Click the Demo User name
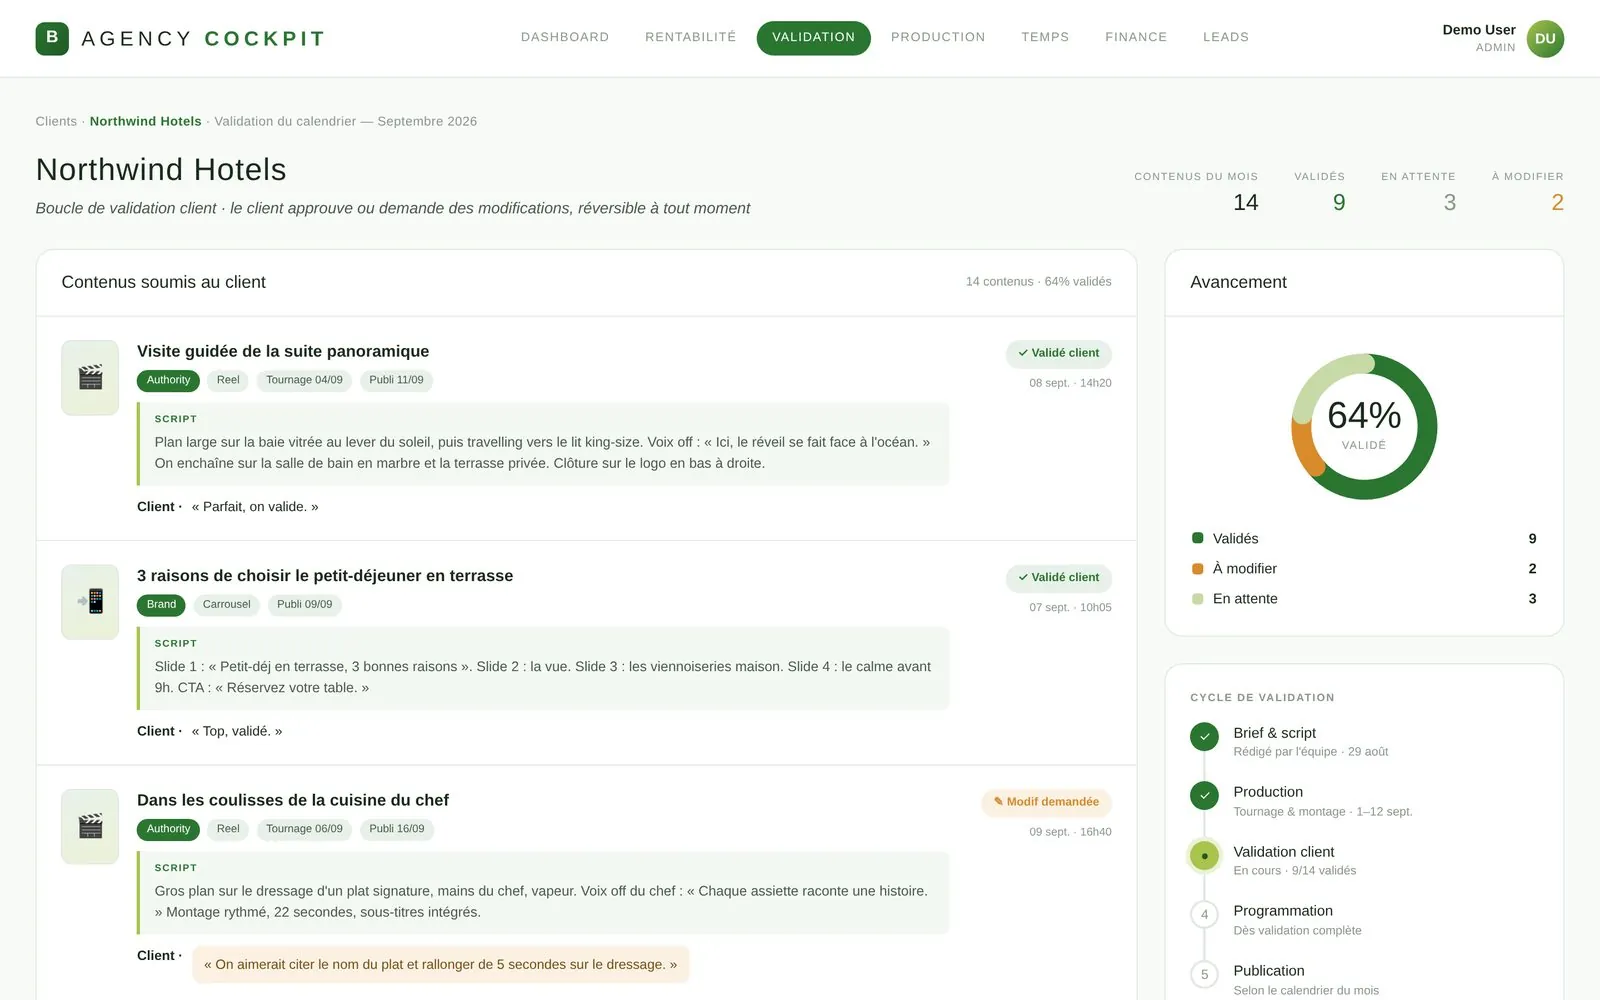Image resolution: width=1600 pixels, height=1000 pixels. [1479, 30]
